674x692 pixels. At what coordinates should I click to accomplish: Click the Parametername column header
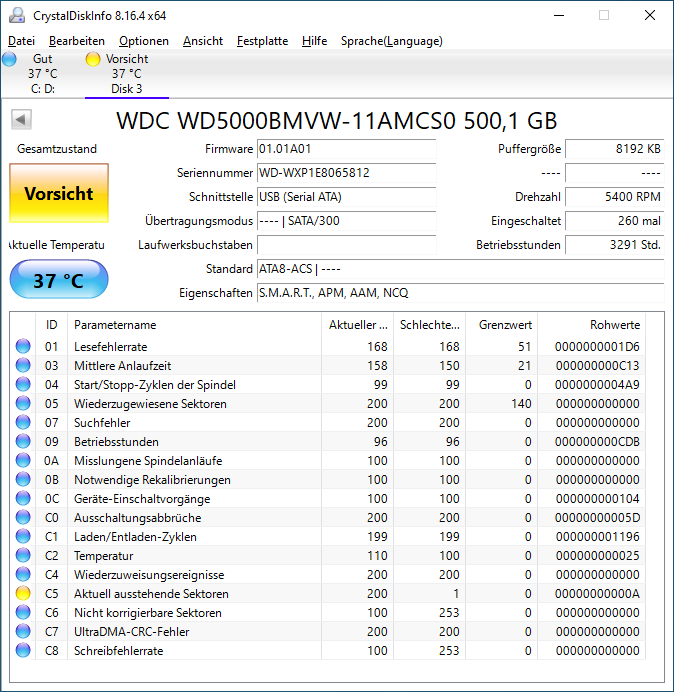[194, 325]
